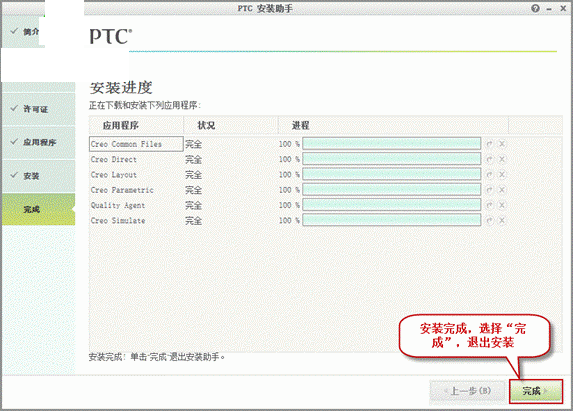Image resolution: width=573 pixels, height=411 pixels.
Task: Go to the 应用程序 step in sidebar
Action: point(39,142)
